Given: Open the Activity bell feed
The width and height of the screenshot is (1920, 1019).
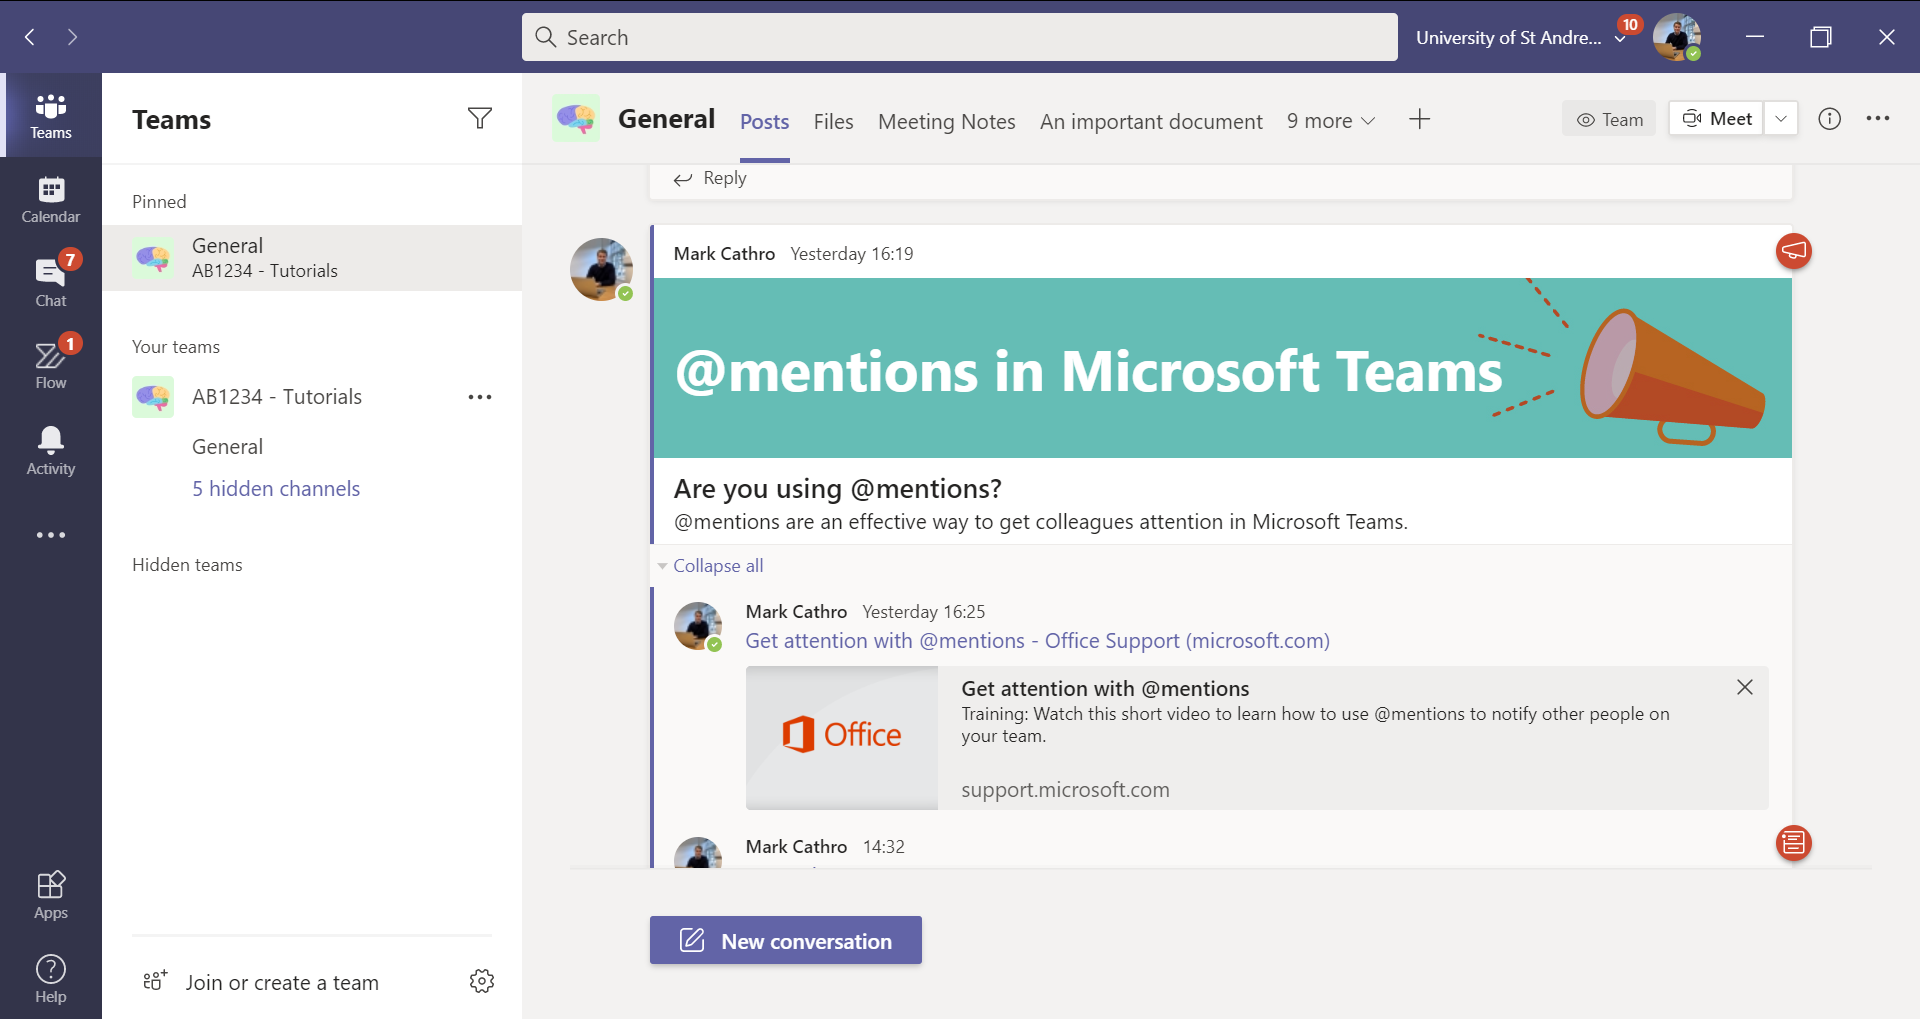Looking at the screenshot, I should (x=51, y=450).
